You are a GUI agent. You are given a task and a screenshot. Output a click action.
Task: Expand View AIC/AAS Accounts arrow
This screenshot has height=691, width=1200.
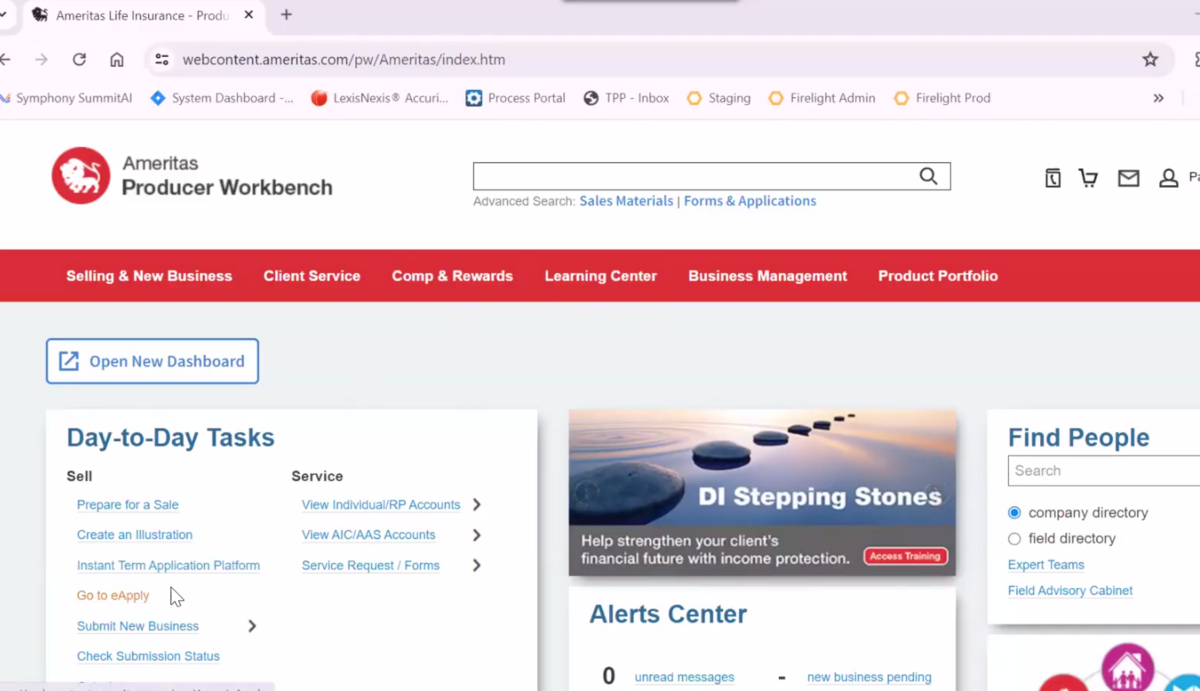tap(477, 535)
